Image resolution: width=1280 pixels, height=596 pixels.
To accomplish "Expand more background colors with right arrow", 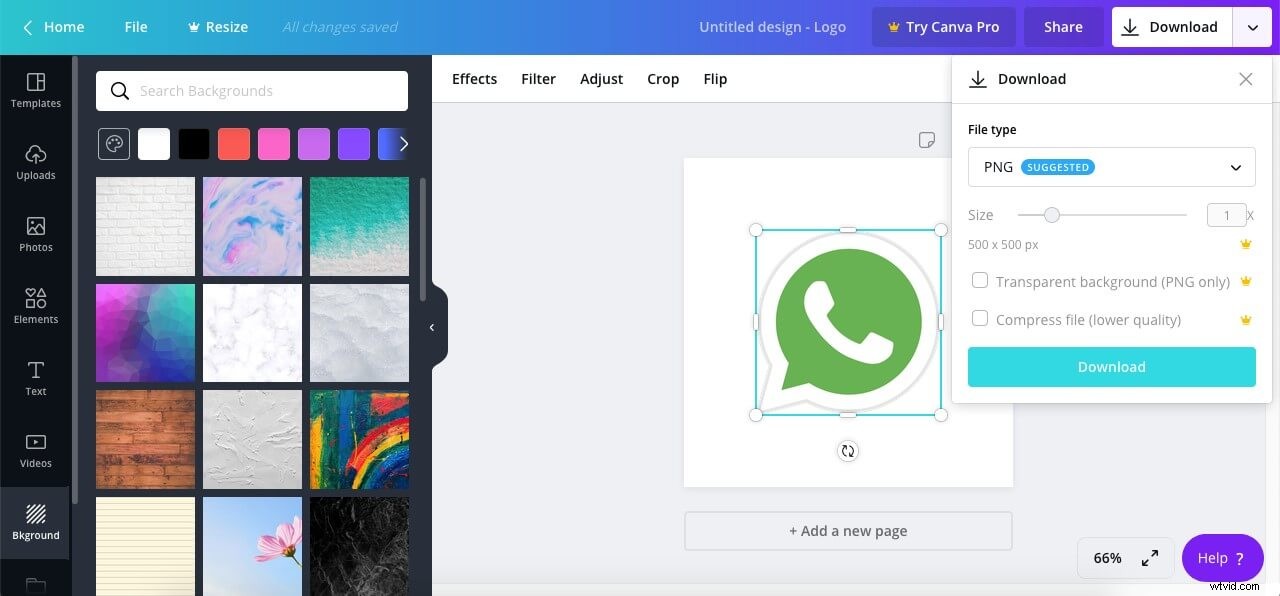I will click(x=404, y=143).
